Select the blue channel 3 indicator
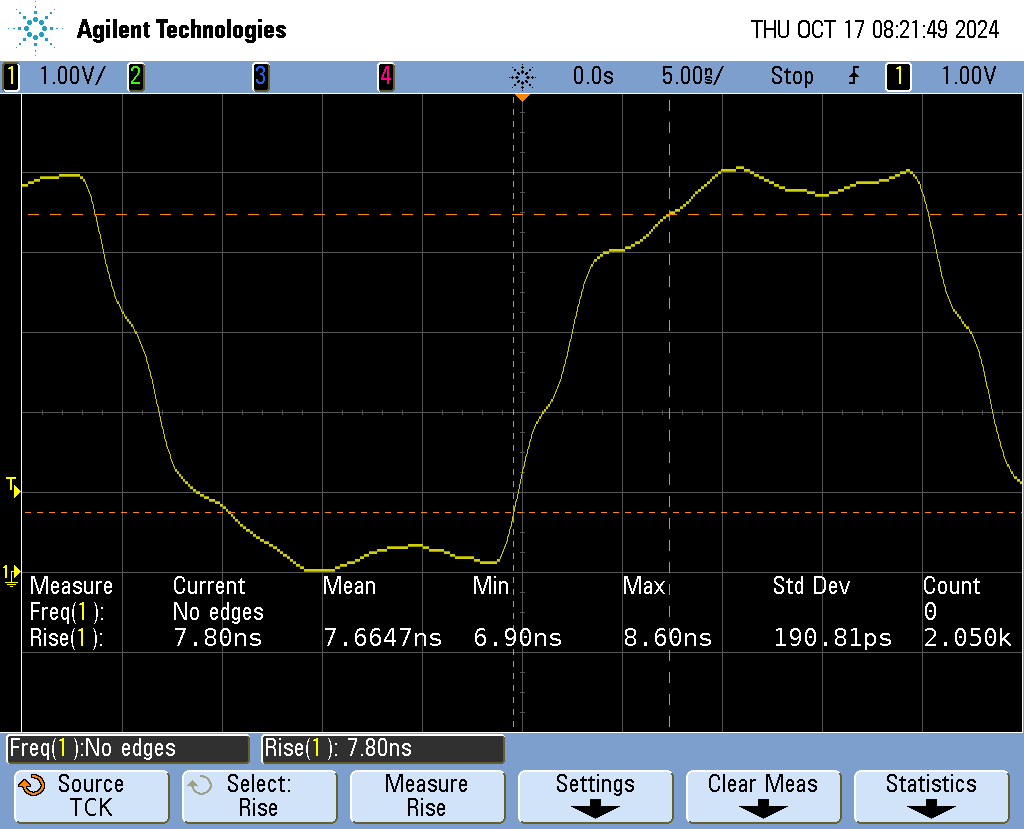The height and width of the screenshot is (829, 1024). pyautogui.click(x=260, y=76)
